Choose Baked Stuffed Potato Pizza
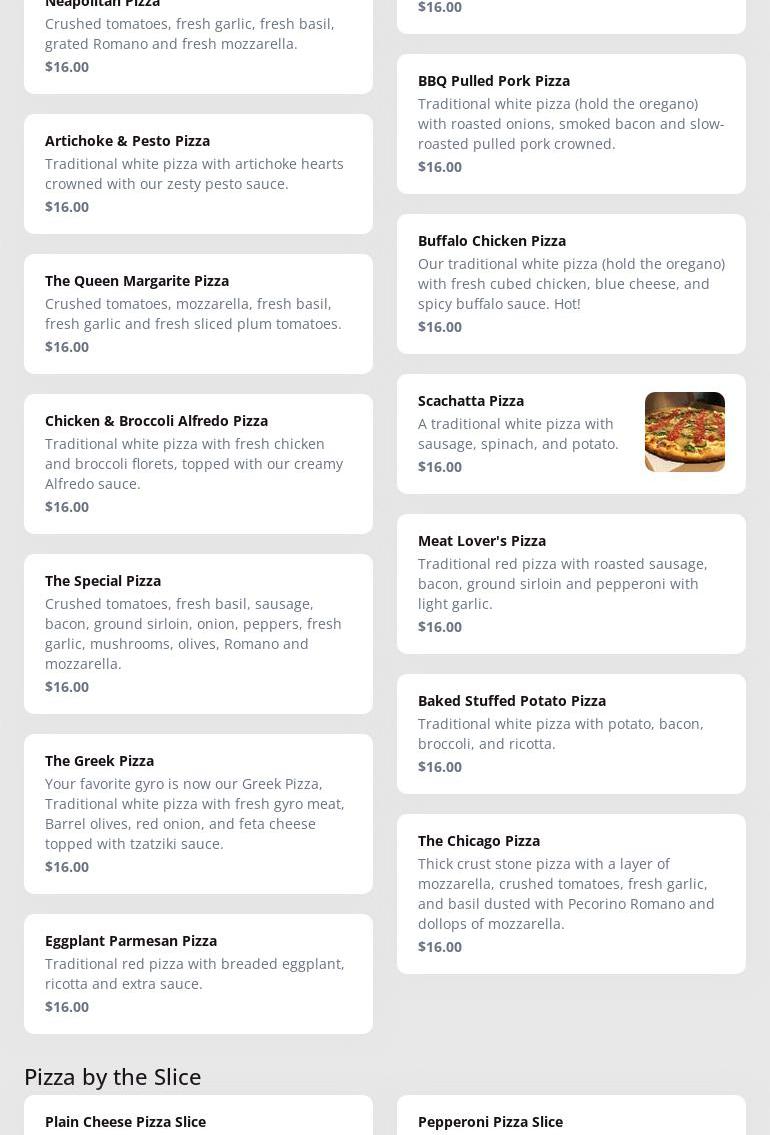Viewport: 770px width, 1135px height. pos(571,733)
